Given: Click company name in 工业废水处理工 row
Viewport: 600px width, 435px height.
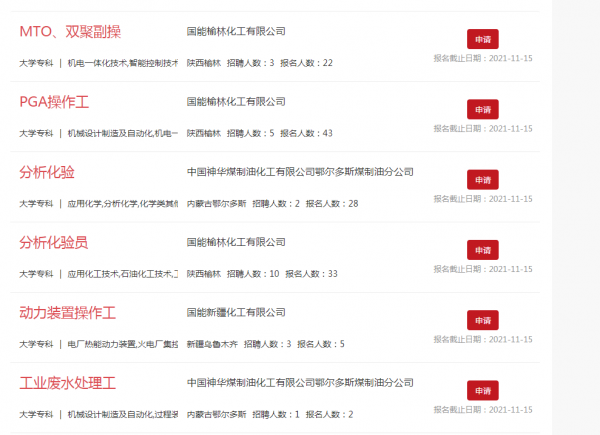Looking at the screenshot, I should 300,383.
